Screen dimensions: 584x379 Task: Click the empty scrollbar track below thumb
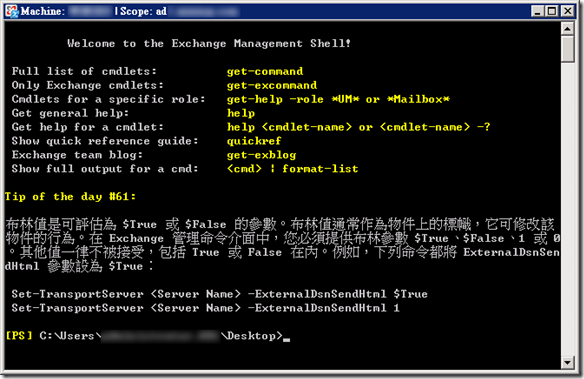click(x=567, y=208)
